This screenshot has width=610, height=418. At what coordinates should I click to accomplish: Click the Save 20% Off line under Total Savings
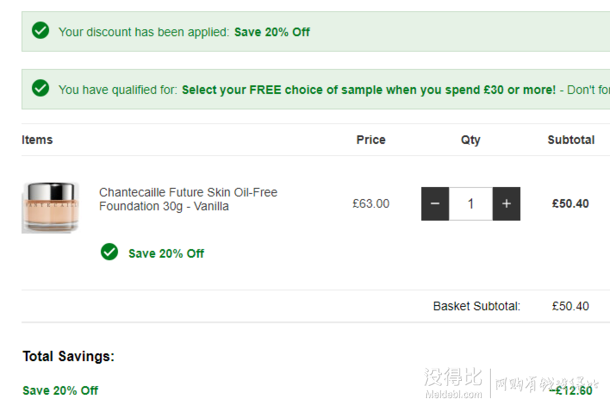[60, 390]
